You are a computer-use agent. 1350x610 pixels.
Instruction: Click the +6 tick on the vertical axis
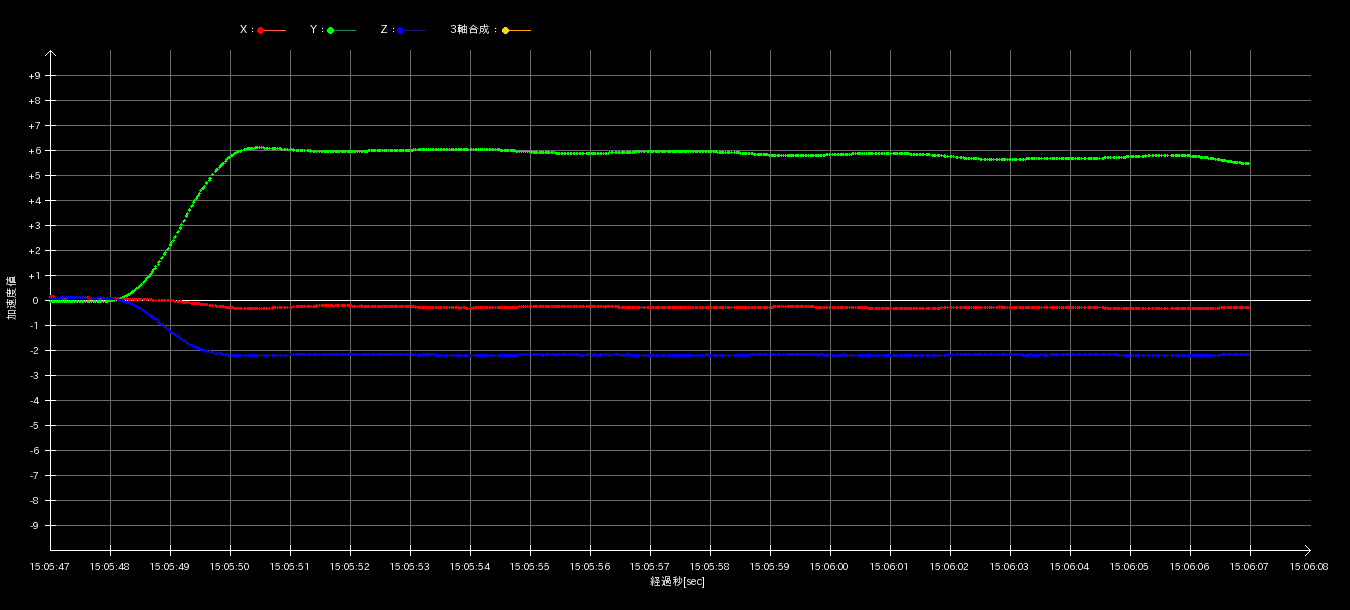pos(35,151)
